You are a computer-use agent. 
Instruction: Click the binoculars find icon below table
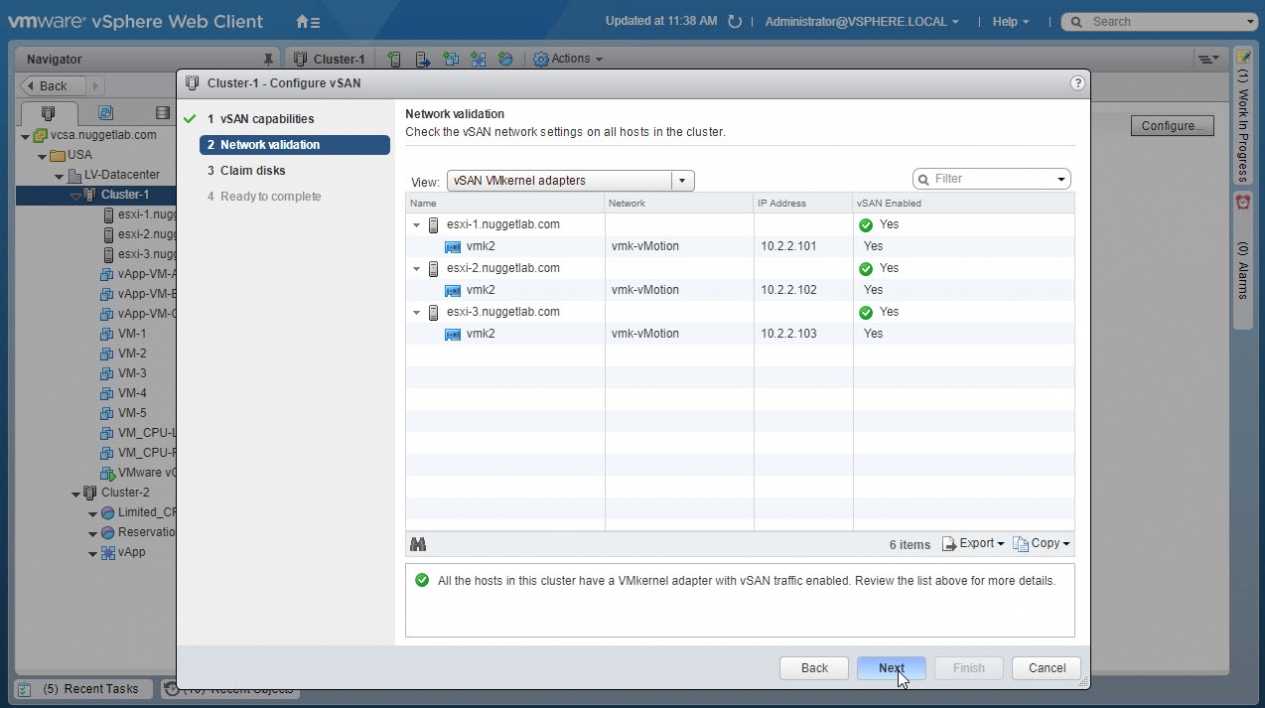click(418, 544)
